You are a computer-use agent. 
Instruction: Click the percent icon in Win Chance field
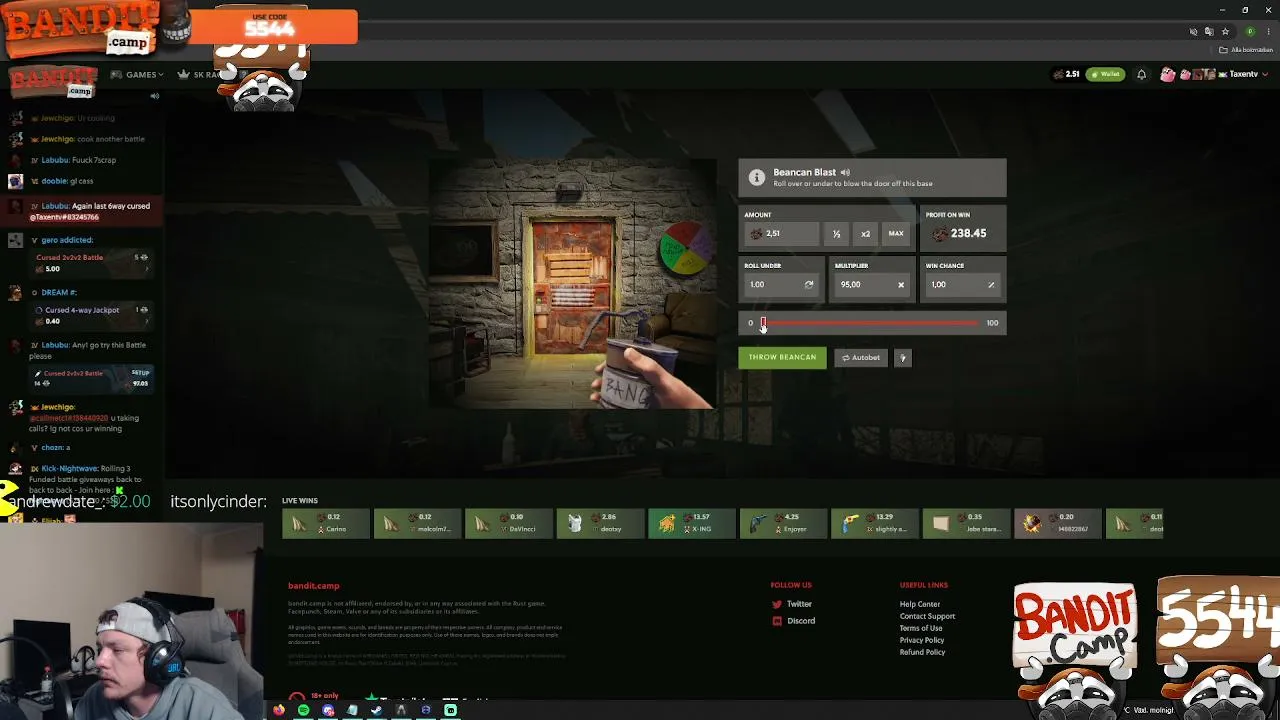click(991, 285)
